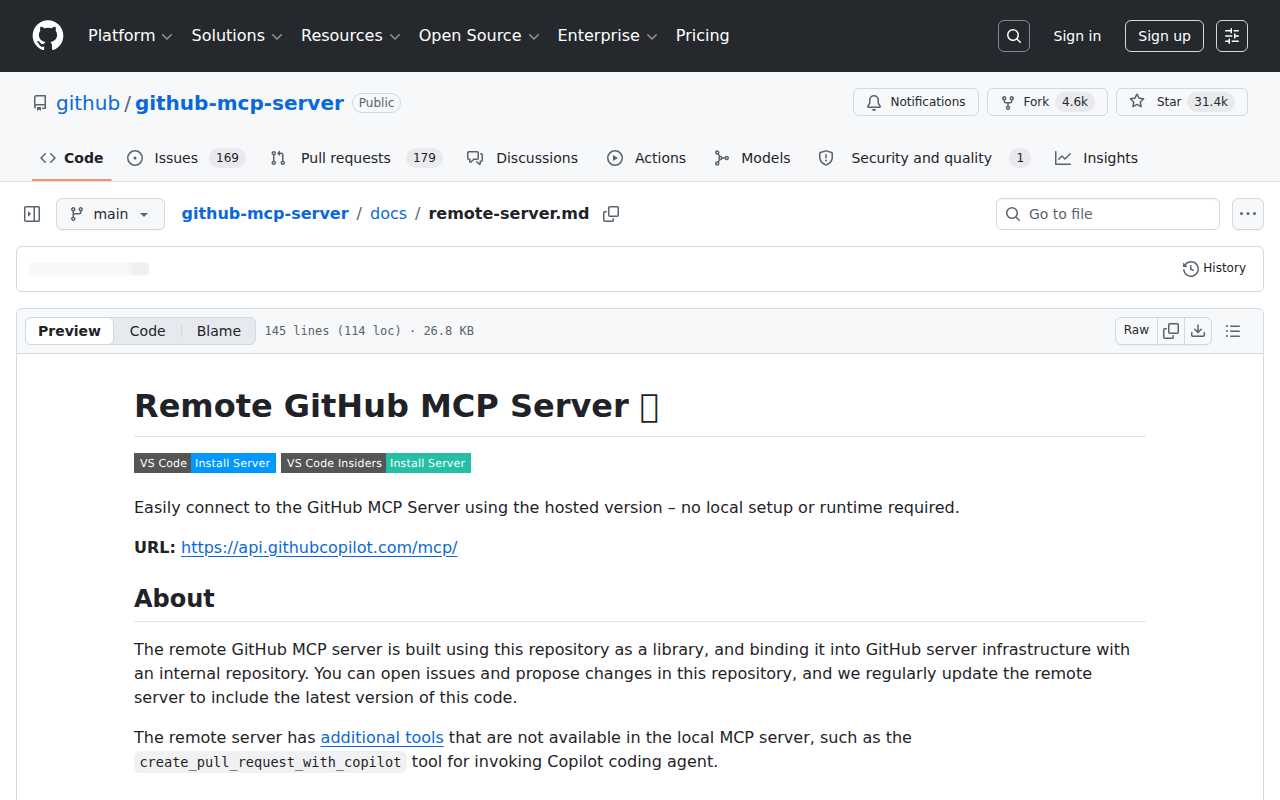Switch to the Code repository tab
Image resolution: width=1280 pixels, height=800 pixels.
(x=72, y=158)
